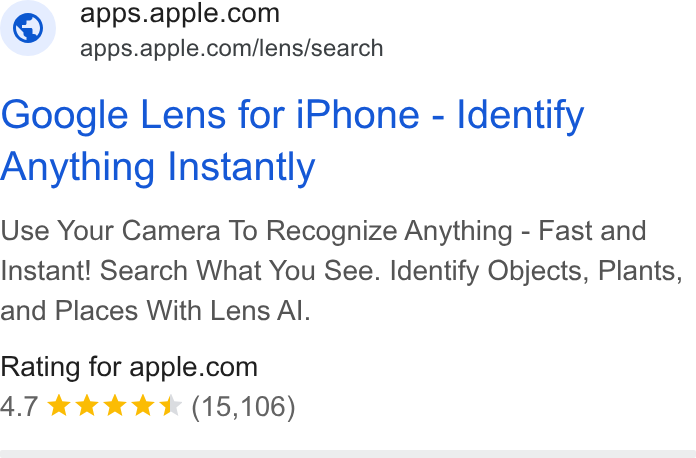Image resolution: width=696 pixels, height=458 pixels.
Task: Select the apps.apple.com site name
Action: point(180,13)
